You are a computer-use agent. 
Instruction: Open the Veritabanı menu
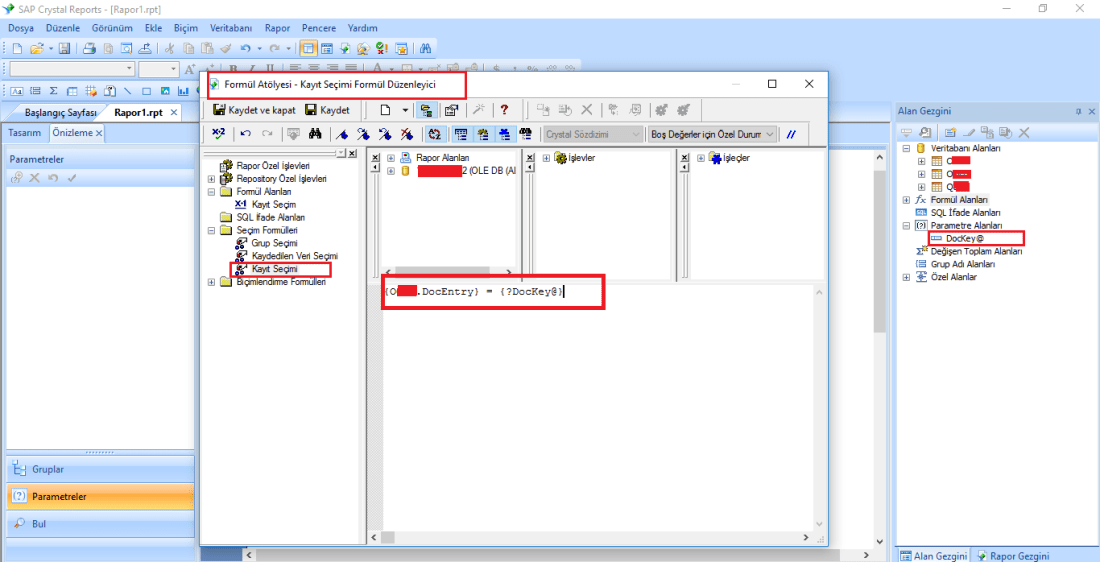pyautogui.click(x=231, y=28)
